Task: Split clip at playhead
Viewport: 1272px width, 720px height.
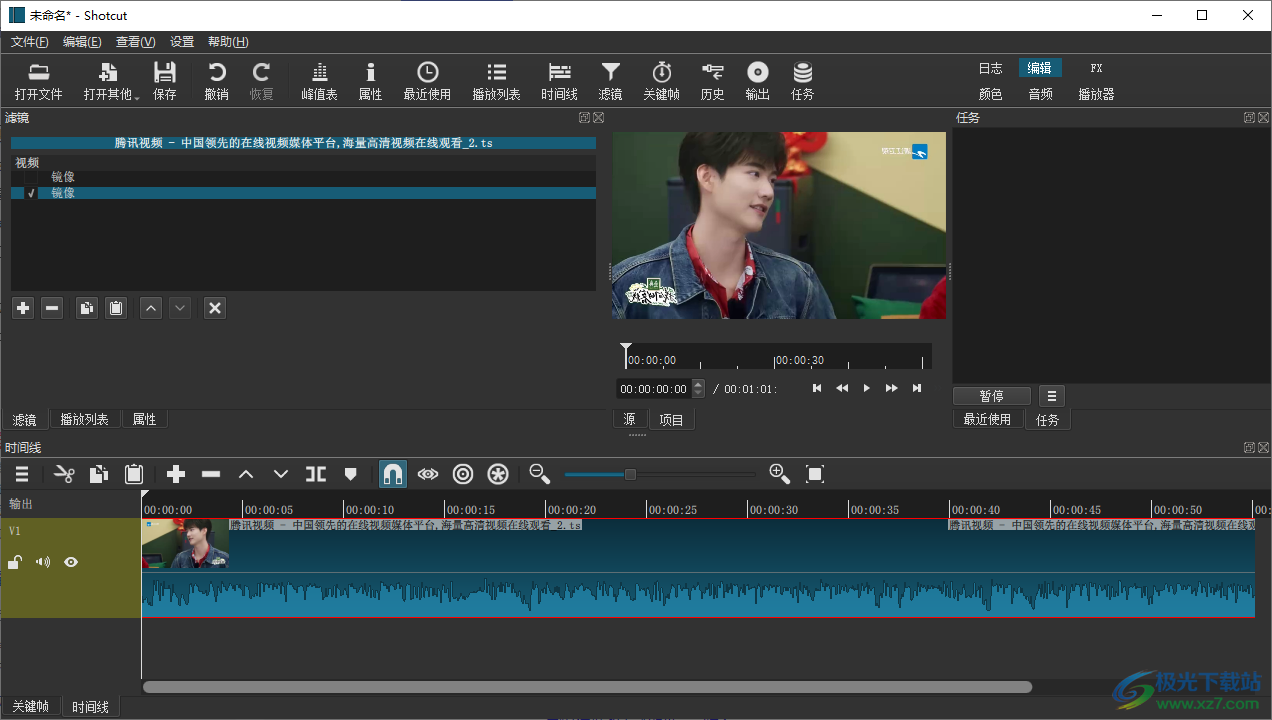Action: (316, 474)
